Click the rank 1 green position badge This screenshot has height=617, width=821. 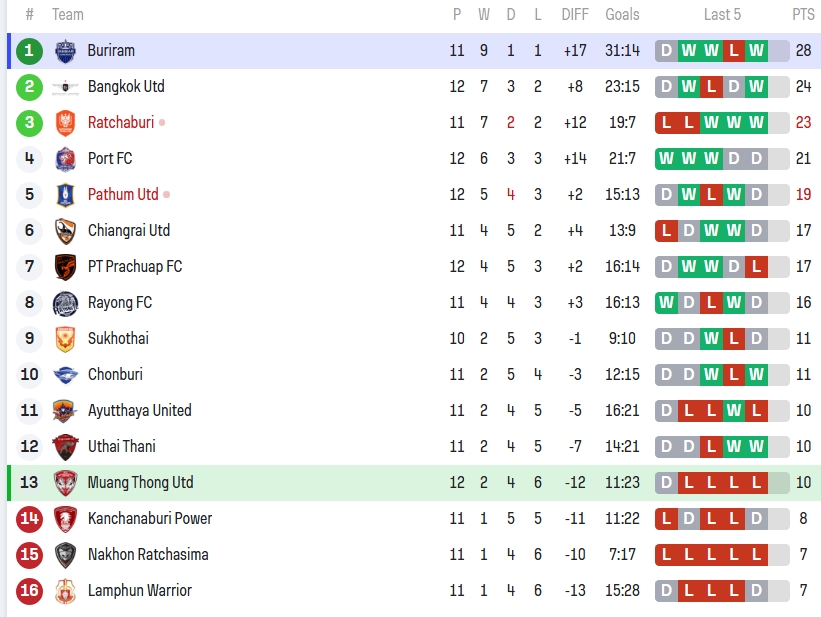click(x=30, y=51)
